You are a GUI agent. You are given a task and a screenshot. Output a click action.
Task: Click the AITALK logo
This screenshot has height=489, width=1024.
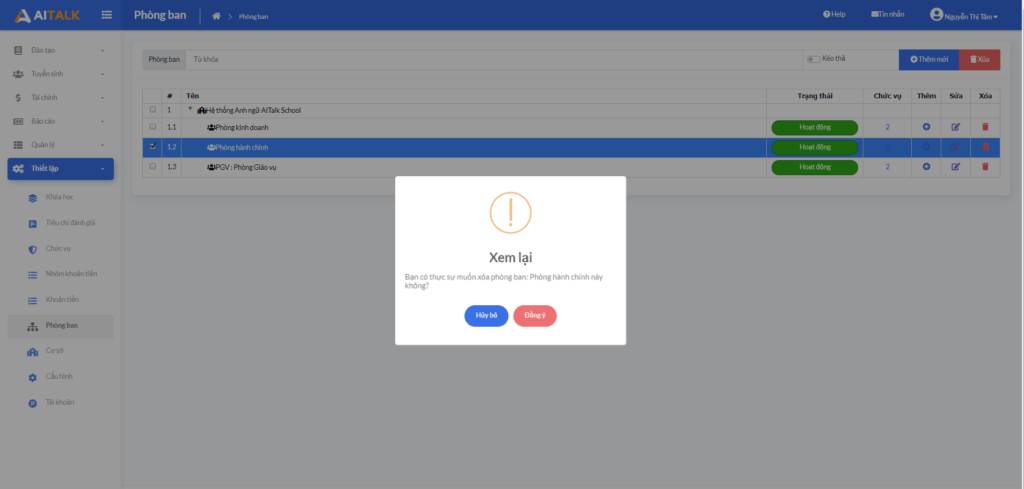click(47, 15)
